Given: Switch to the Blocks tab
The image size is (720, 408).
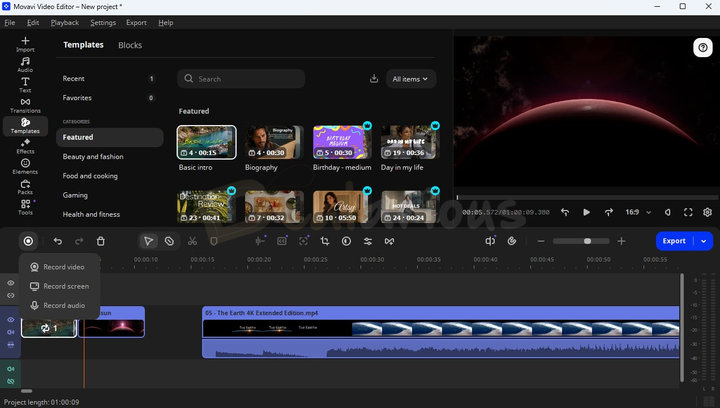Looking at the screenshot, I should click(x=130, y=45).
